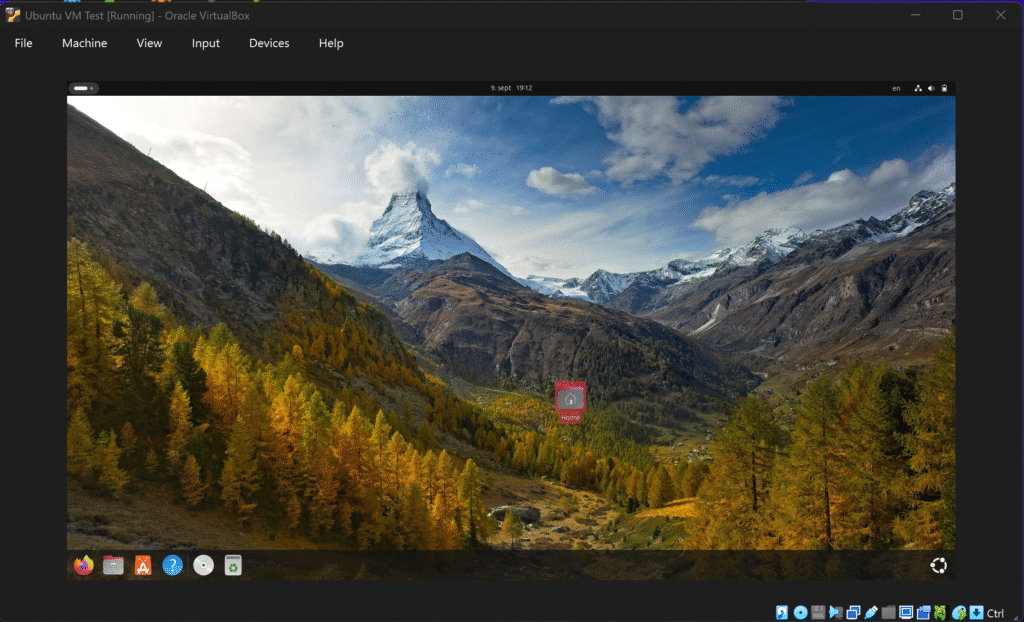This screenshot has height=622, width=1024.
Task: Click the audio indicator in VirtualBox status bar
Action: 834,612
